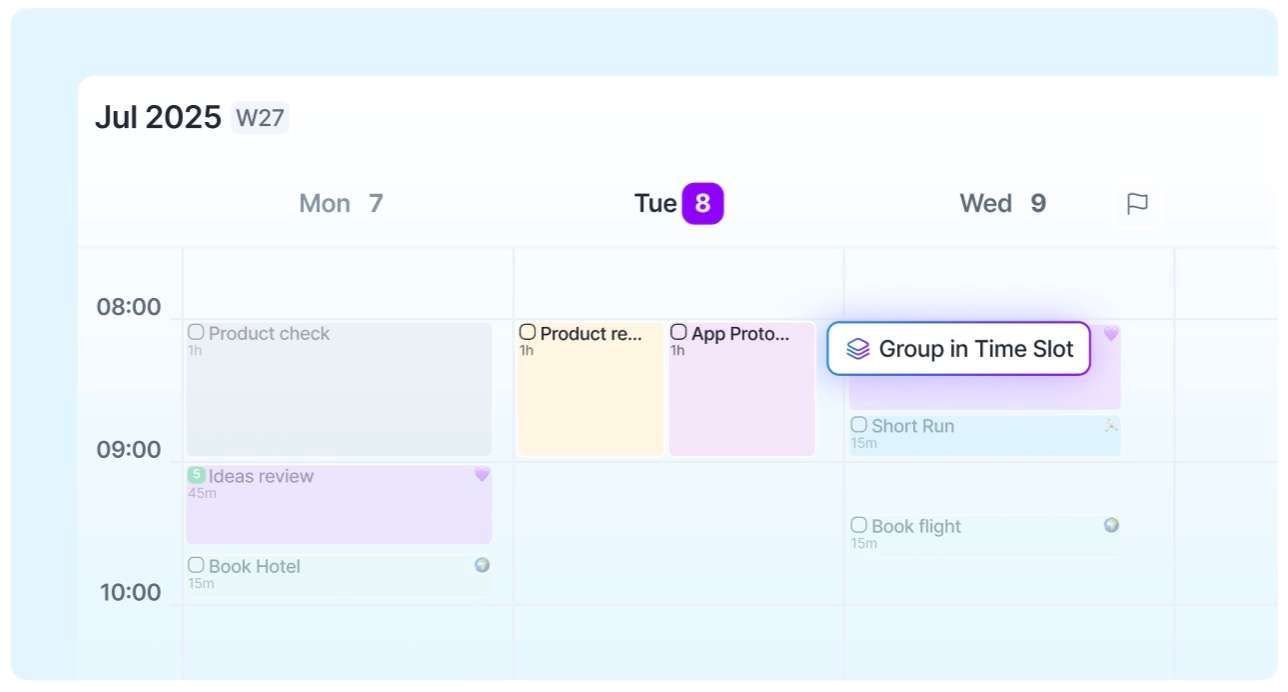Click the globe icon on Book flight task
The height and width of the screenshot is (692, 1288).
click(1111, 525)
